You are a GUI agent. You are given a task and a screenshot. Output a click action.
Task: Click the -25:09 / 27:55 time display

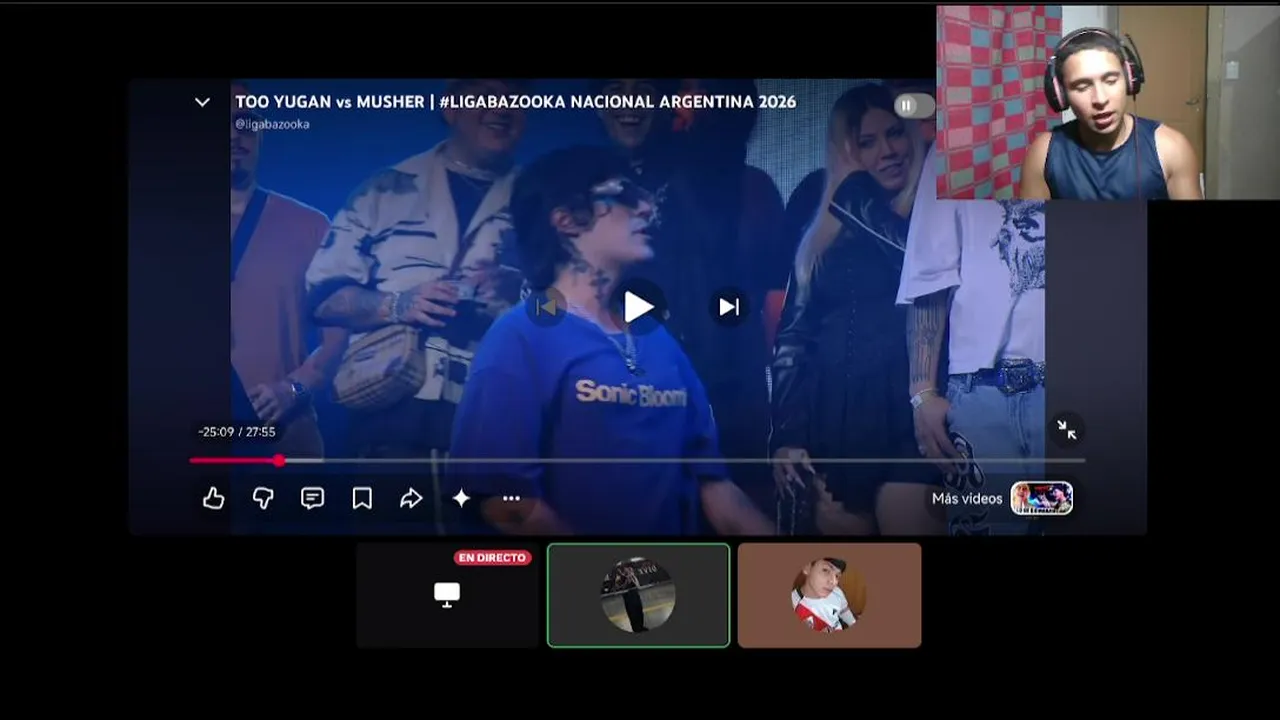(236, 432)
